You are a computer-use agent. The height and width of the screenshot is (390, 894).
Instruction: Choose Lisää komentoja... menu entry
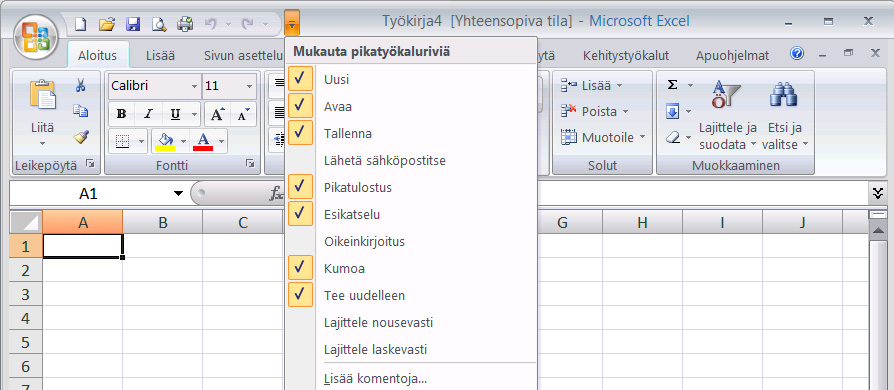click(x=411, y=378)
